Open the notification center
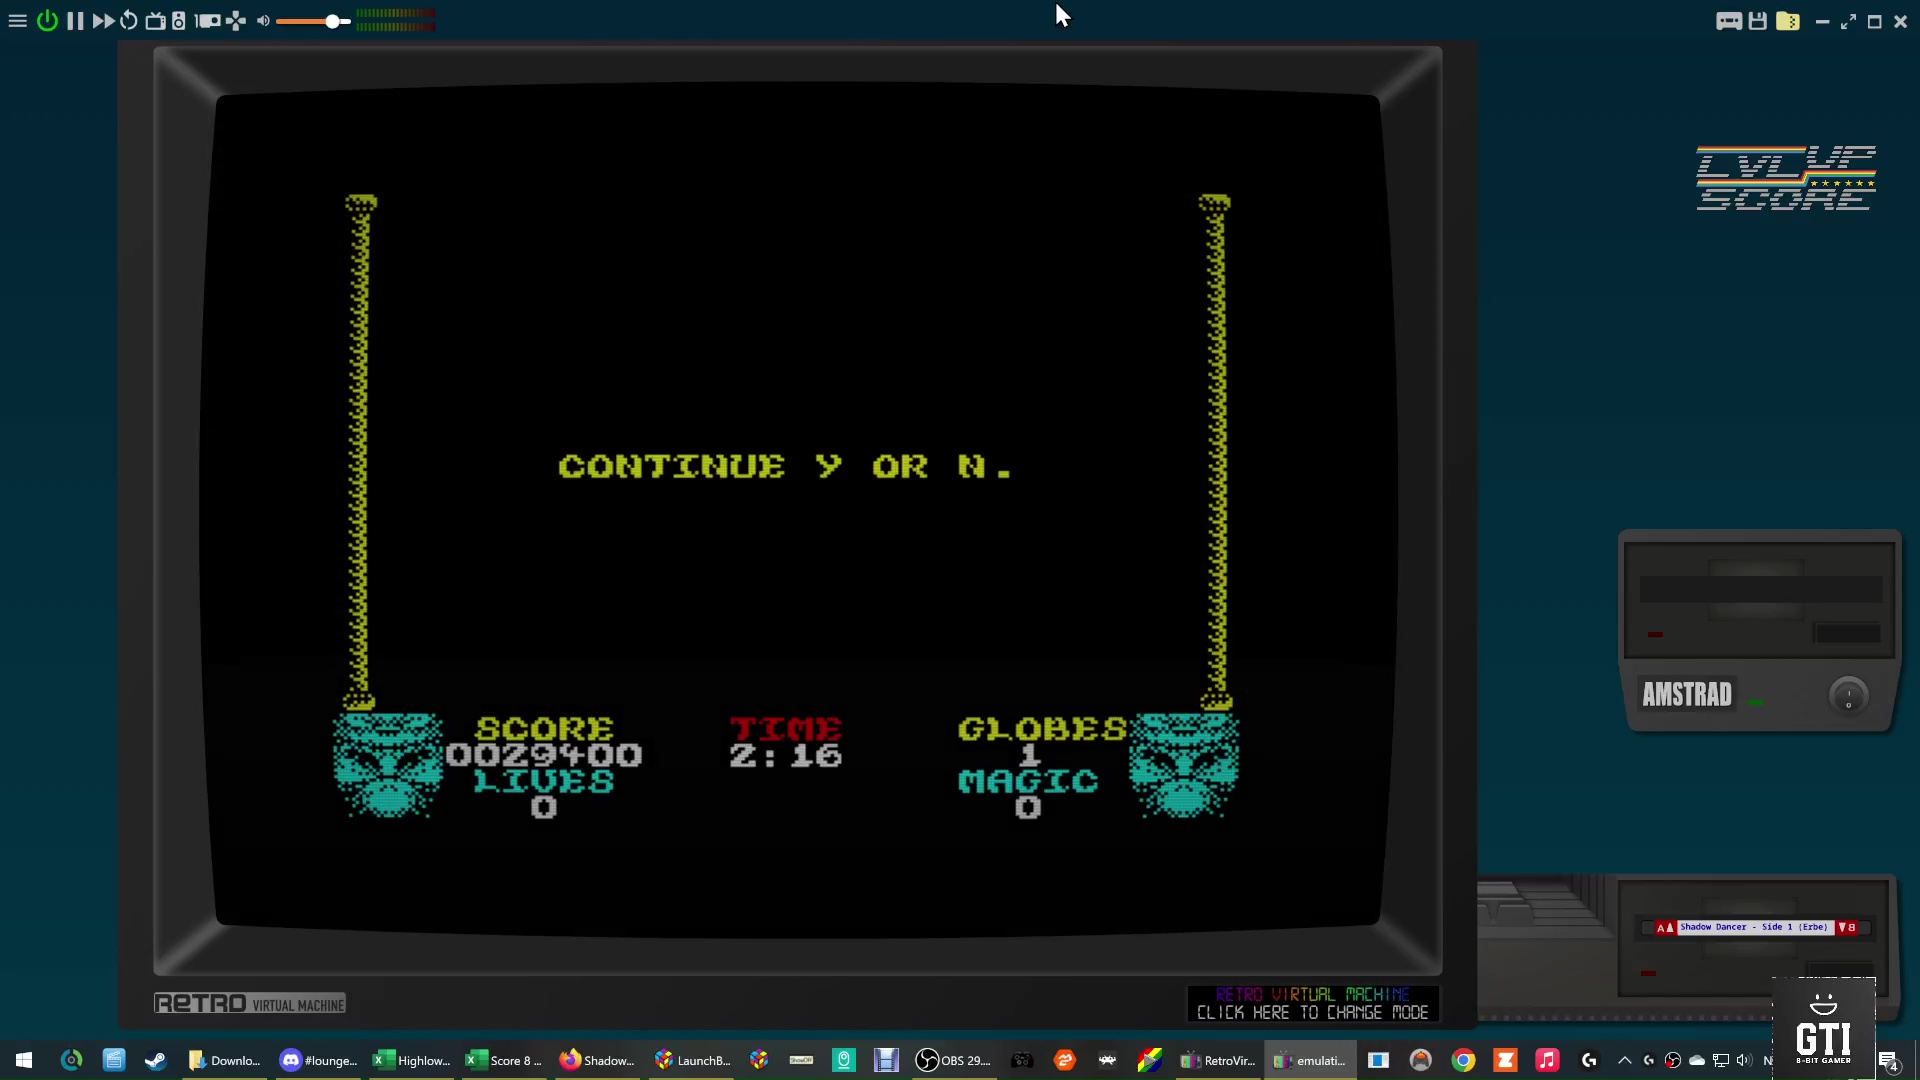Screen dimensions: 1920x1080 1889,1061
